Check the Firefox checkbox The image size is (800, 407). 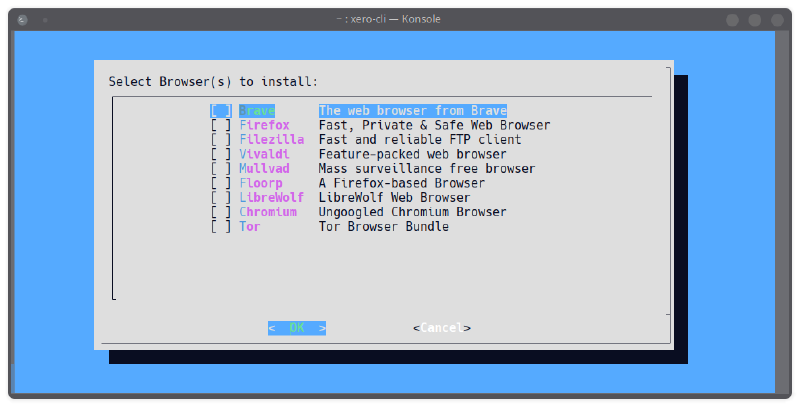pyautogui.click(x=221, y=125)
